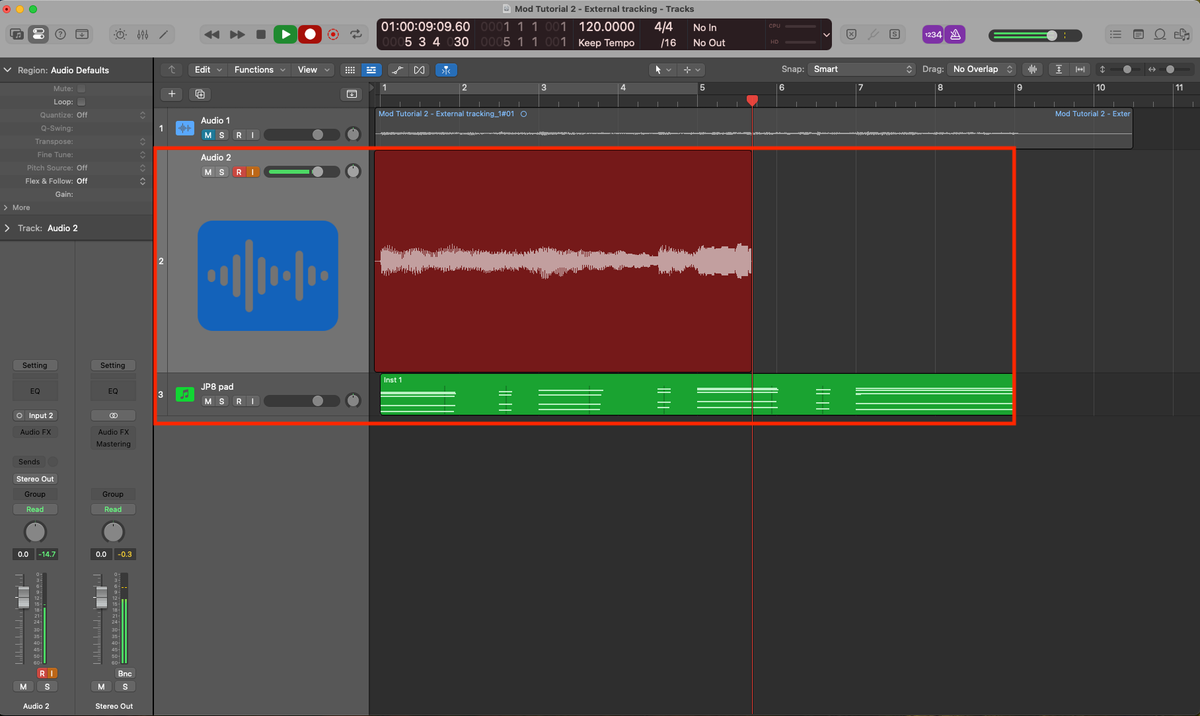1200x716 pixels.
Task: Expand the More section in the inspector
Action: point(22,207)
